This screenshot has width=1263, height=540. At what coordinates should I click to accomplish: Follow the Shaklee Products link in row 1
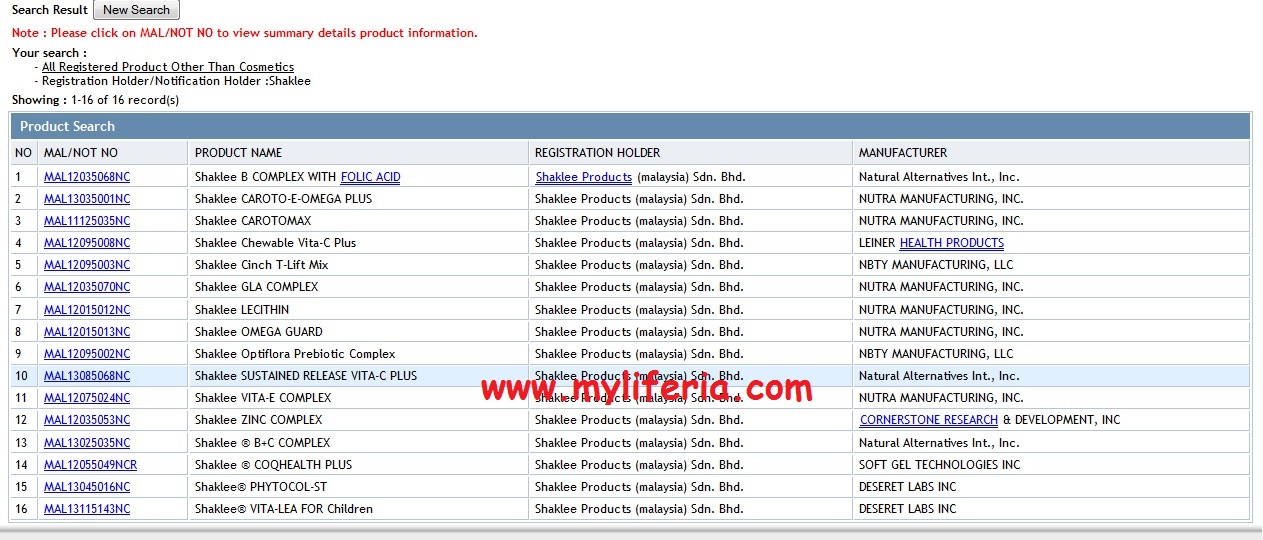coord(584,177)
